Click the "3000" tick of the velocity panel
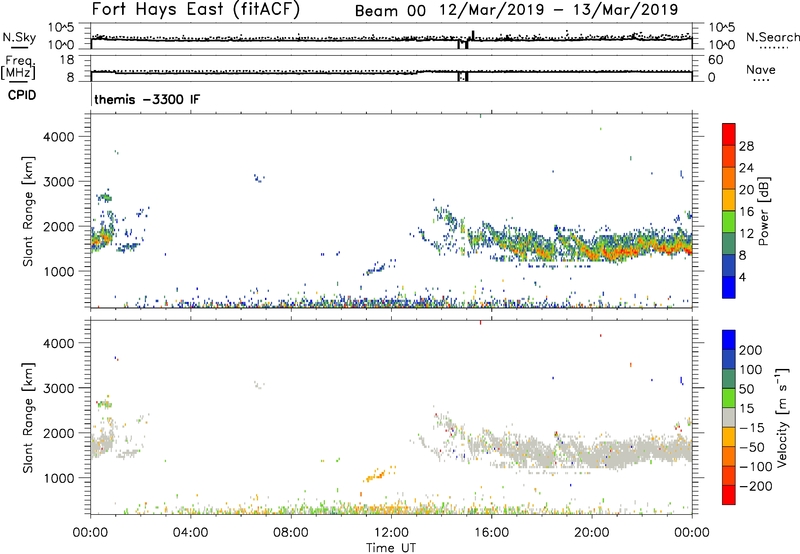The height and width of the screenshot is (554, 800). point(59,388)
